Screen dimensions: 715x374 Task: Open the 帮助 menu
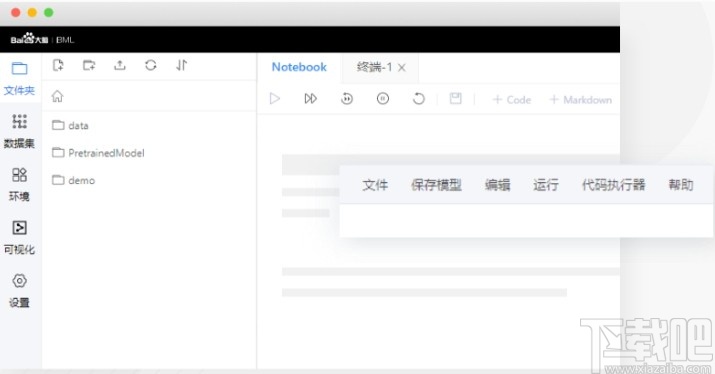[681, 185]
